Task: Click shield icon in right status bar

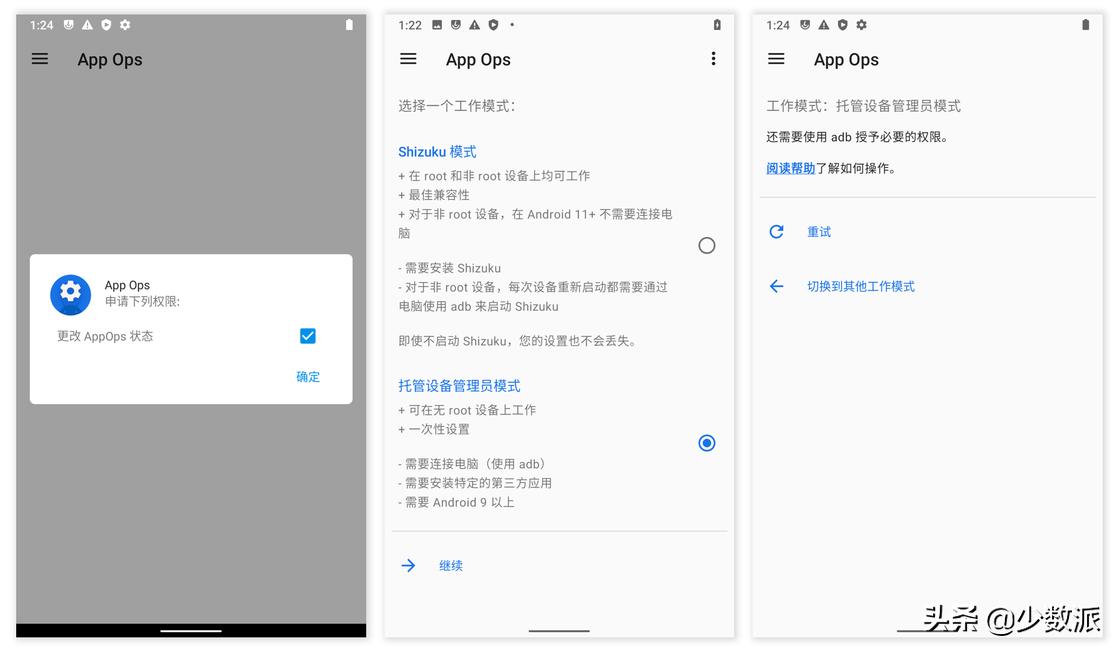Action: 843,25
